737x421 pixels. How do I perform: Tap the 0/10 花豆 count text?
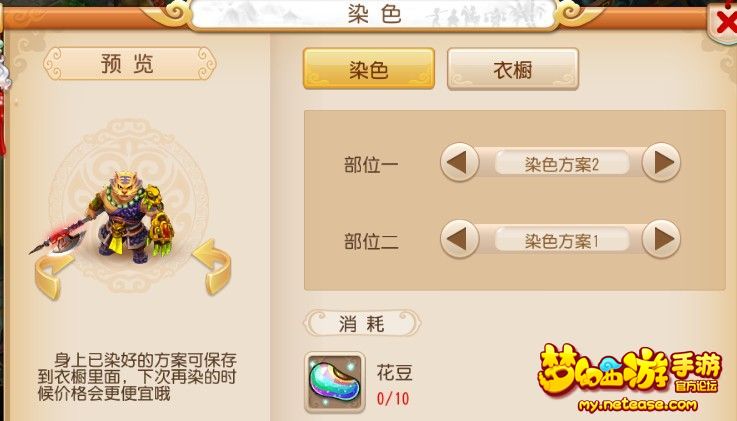point(393,399)
